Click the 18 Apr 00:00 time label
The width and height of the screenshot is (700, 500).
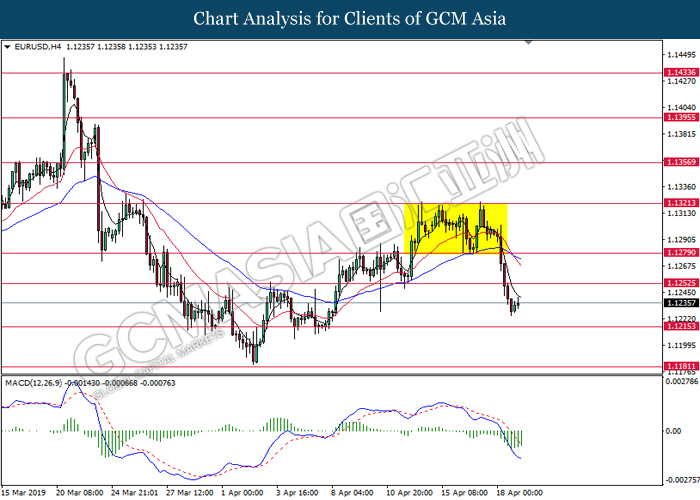pyautogui.click(x=520, y=493)
